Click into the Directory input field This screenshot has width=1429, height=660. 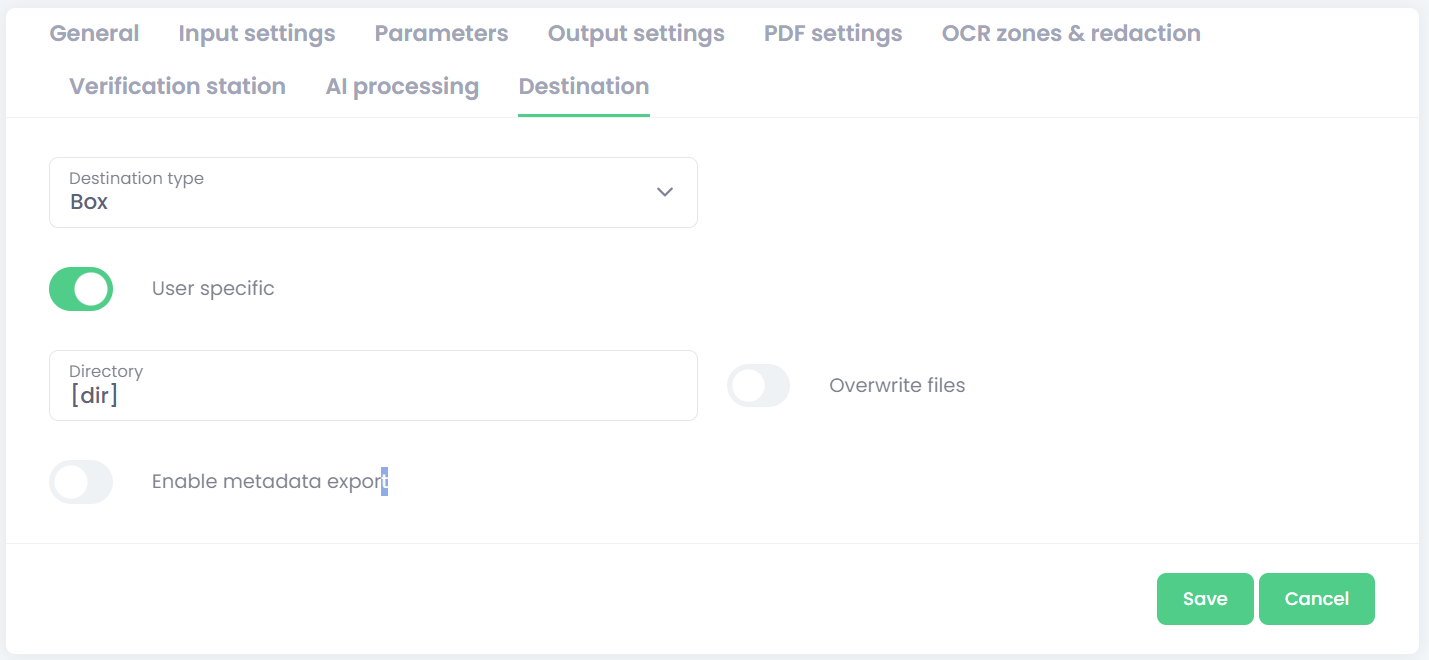click(372, 394)
